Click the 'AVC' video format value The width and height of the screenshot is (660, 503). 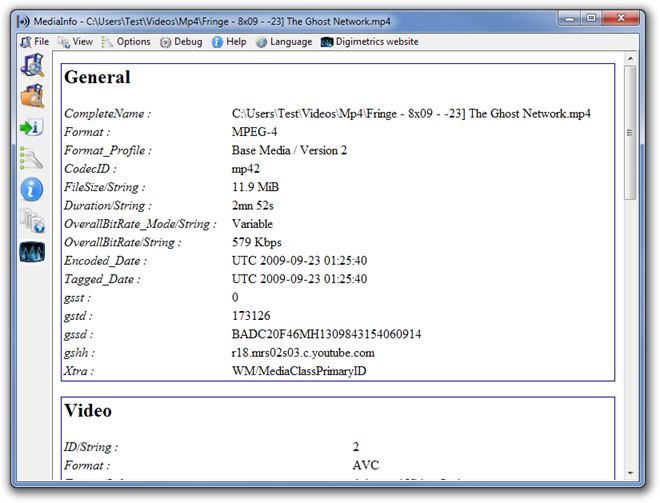coord(366,465)
